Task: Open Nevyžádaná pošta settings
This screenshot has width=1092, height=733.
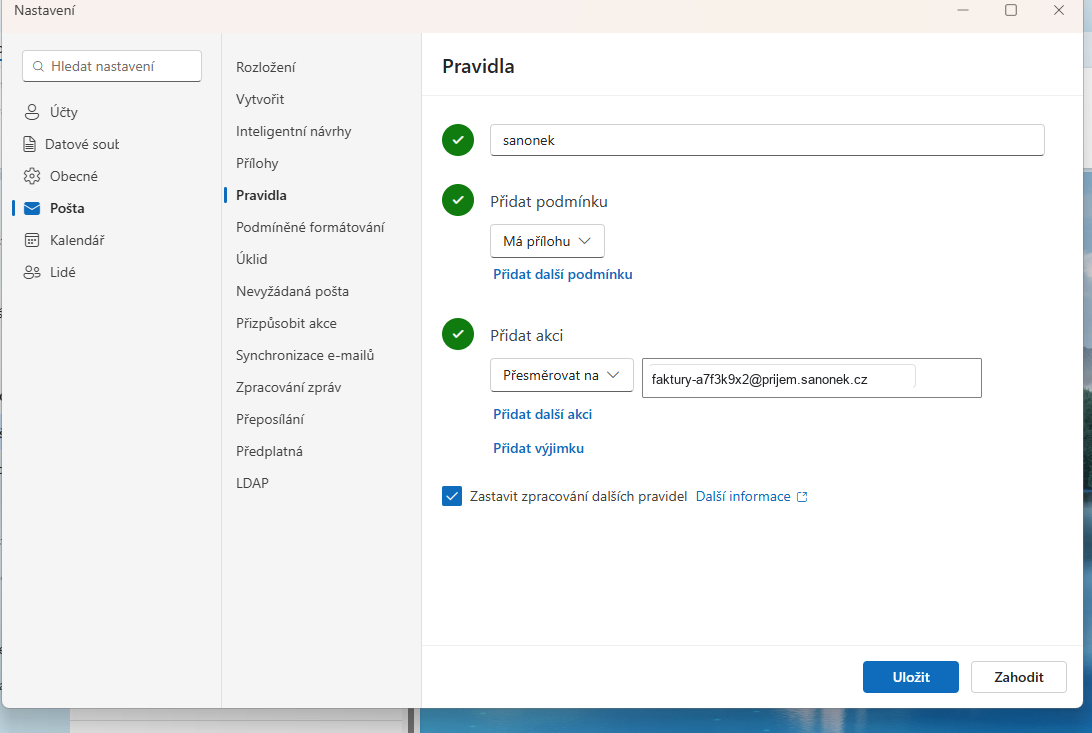Action: point(292,291)
